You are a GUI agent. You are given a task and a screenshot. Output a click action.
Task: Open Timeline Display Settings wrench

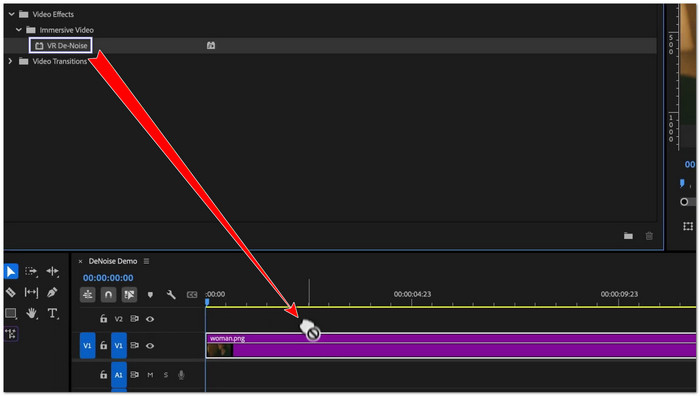[x=171, y=295]
